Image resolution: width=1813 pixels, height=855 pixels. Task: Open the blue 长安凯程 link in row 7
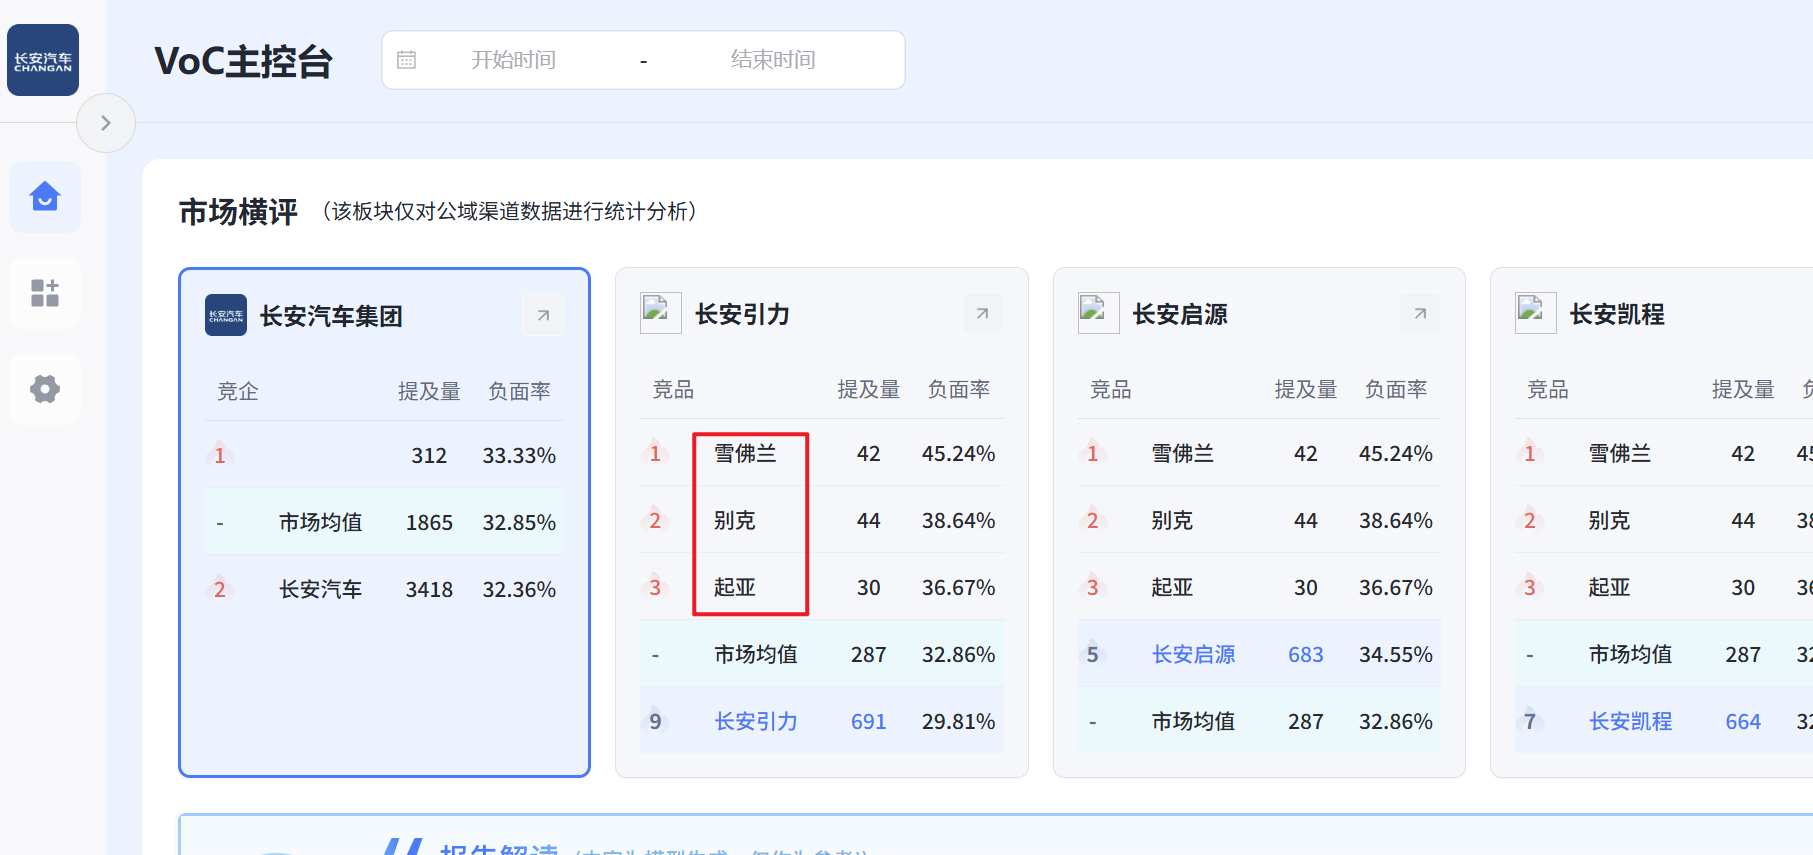[x=1630, y=721]
